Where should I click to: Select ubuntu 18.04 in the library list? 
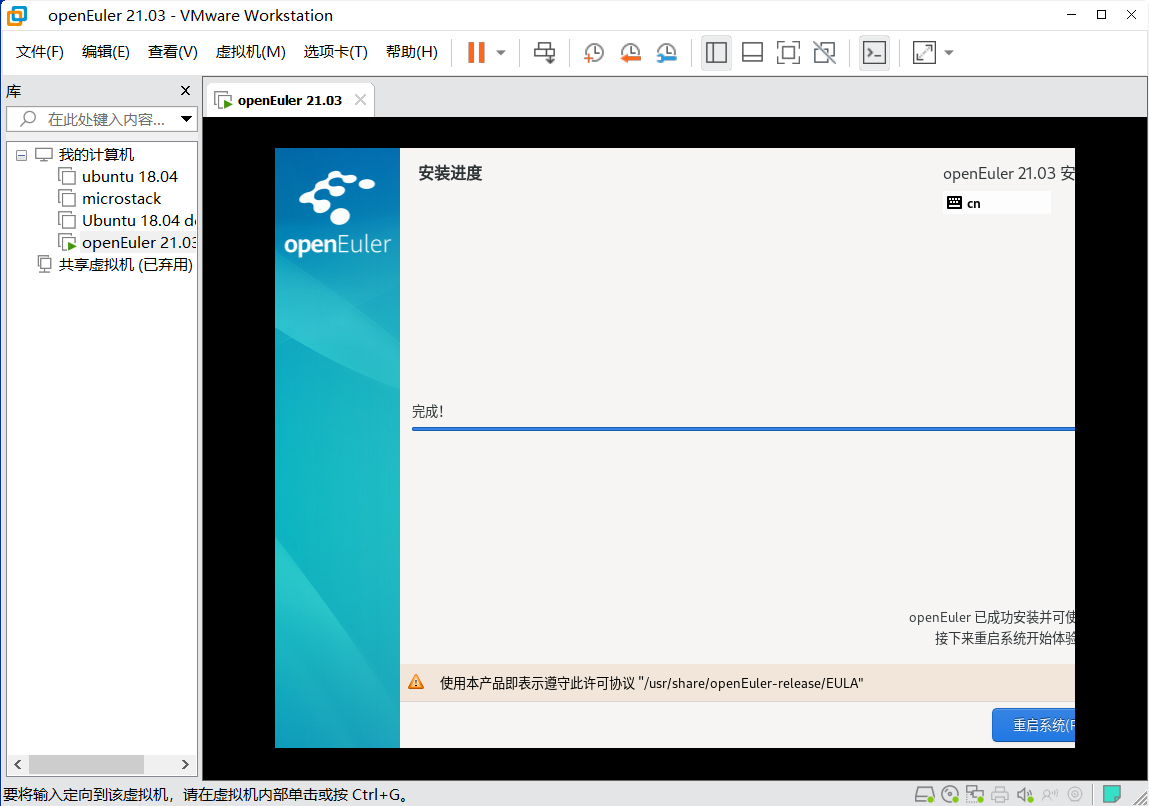[x=128, y=176]
